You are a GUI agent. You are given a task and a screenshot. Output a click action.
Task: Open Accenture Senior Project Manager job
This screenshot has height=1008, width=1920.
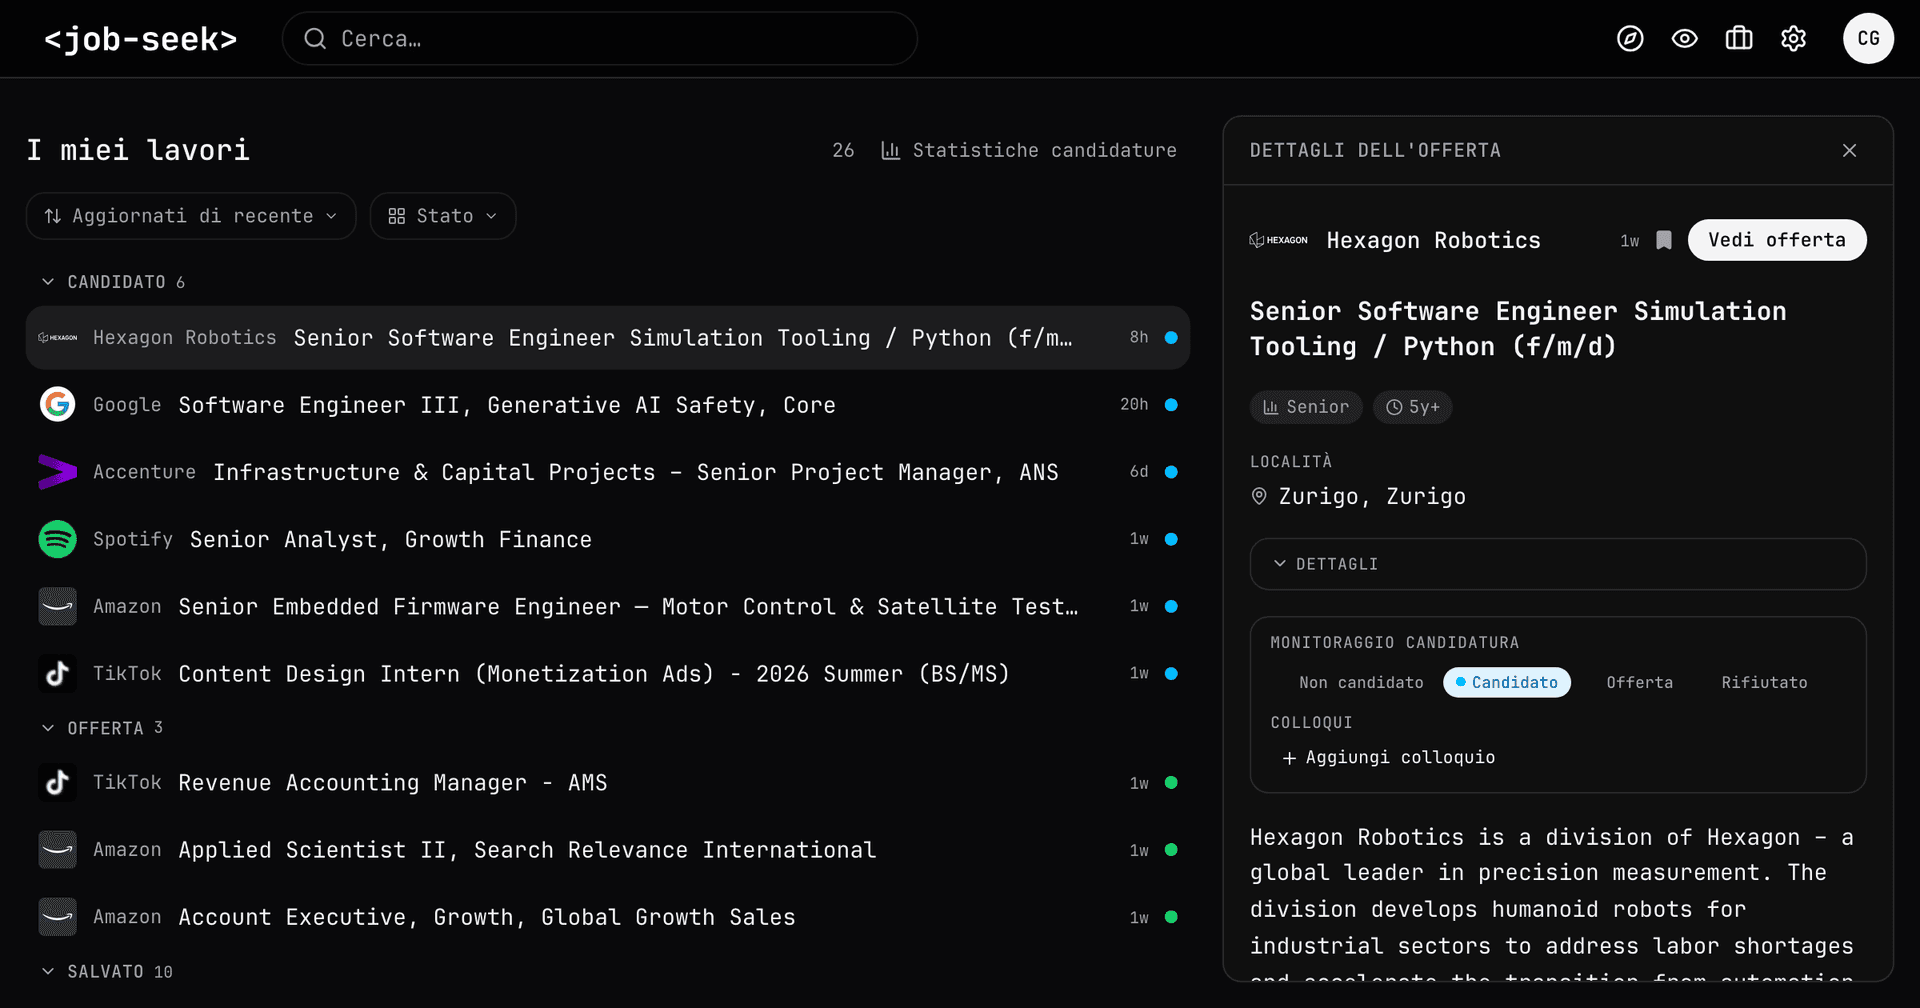coord(608,471)
